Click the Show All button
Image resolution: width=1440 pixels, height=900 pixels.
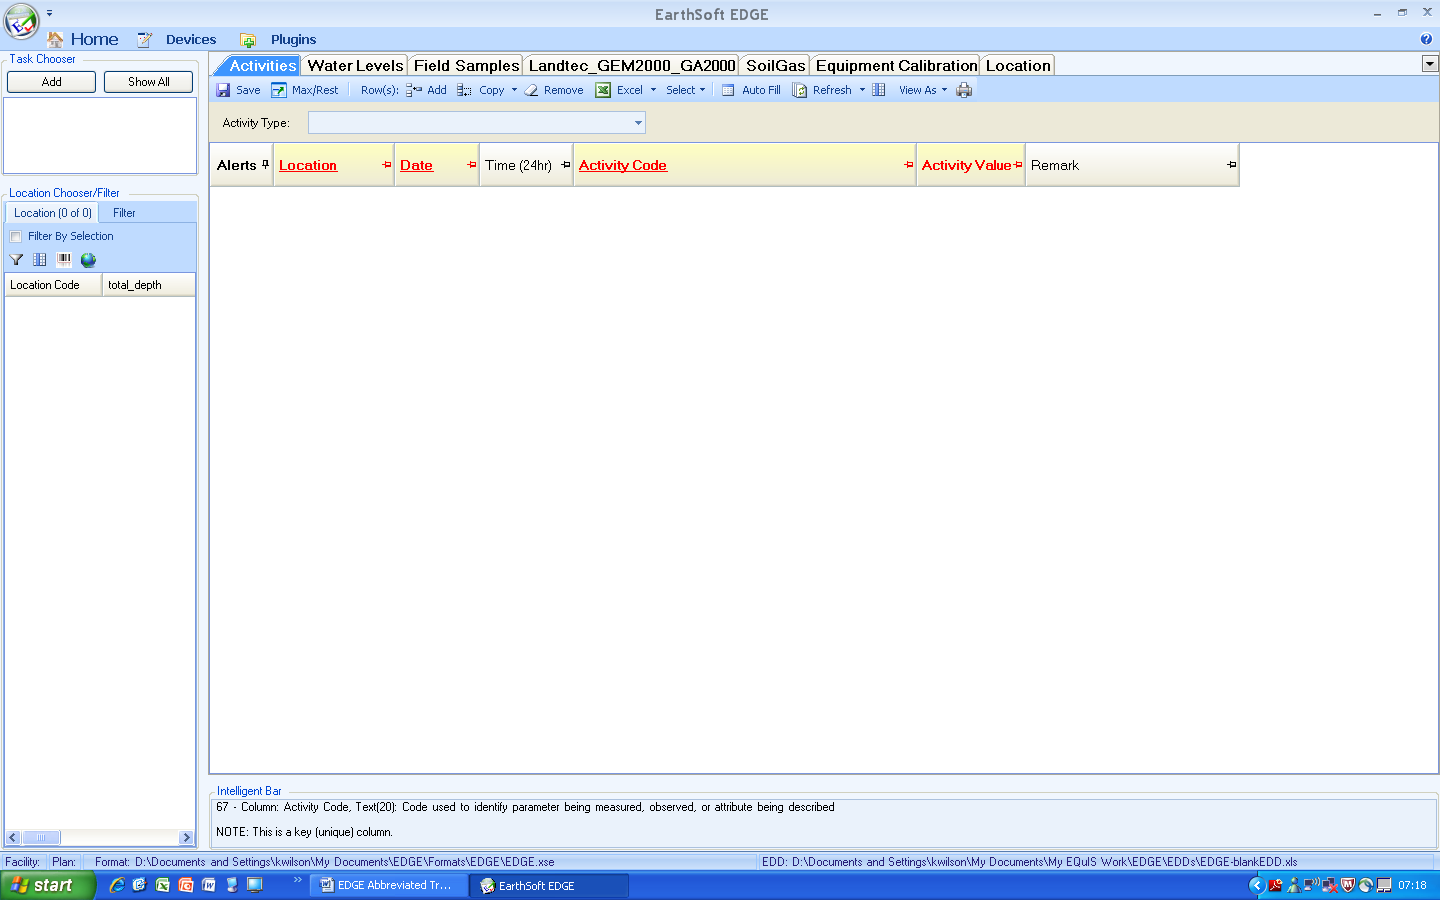(148, 82)
